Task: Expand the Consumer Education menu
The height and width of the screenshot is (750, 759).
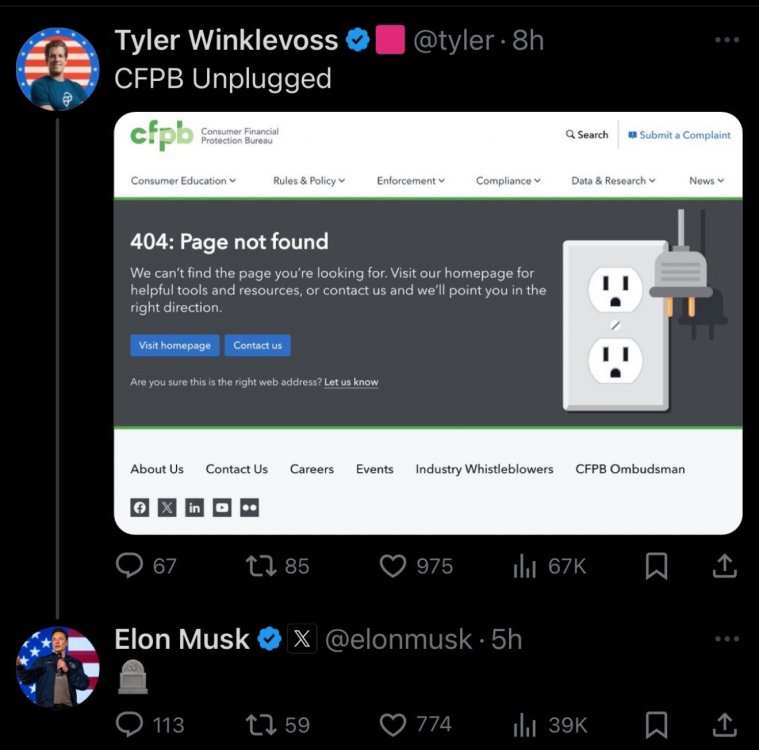Action: [183, 181]
